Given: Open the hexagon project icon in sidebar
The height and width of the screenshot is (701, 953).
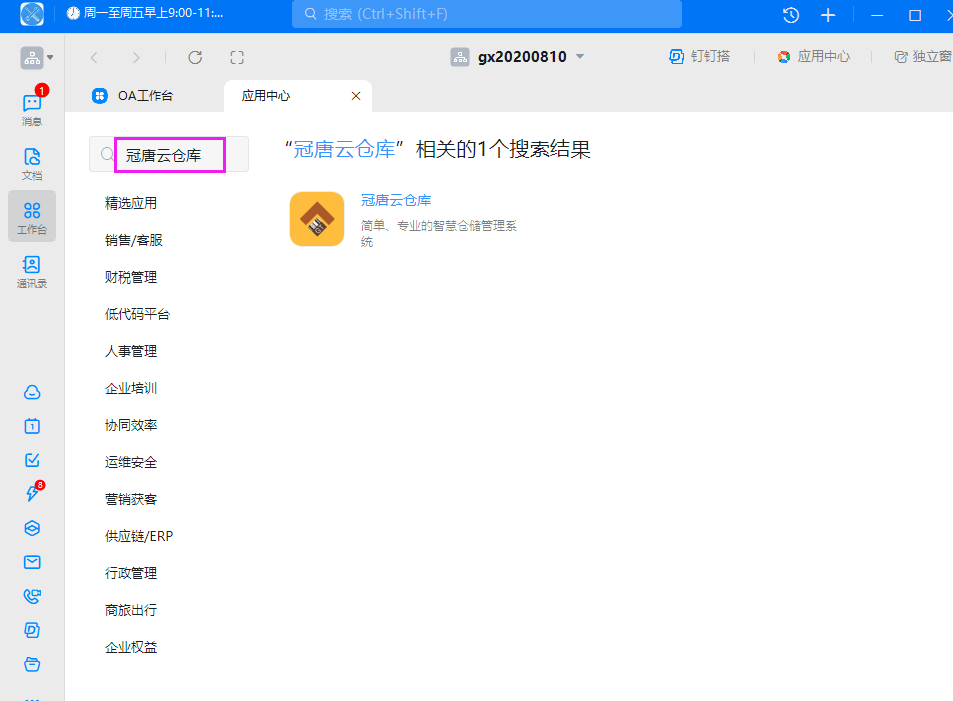Looking at the screenshot, I should [x=32, y=528].
